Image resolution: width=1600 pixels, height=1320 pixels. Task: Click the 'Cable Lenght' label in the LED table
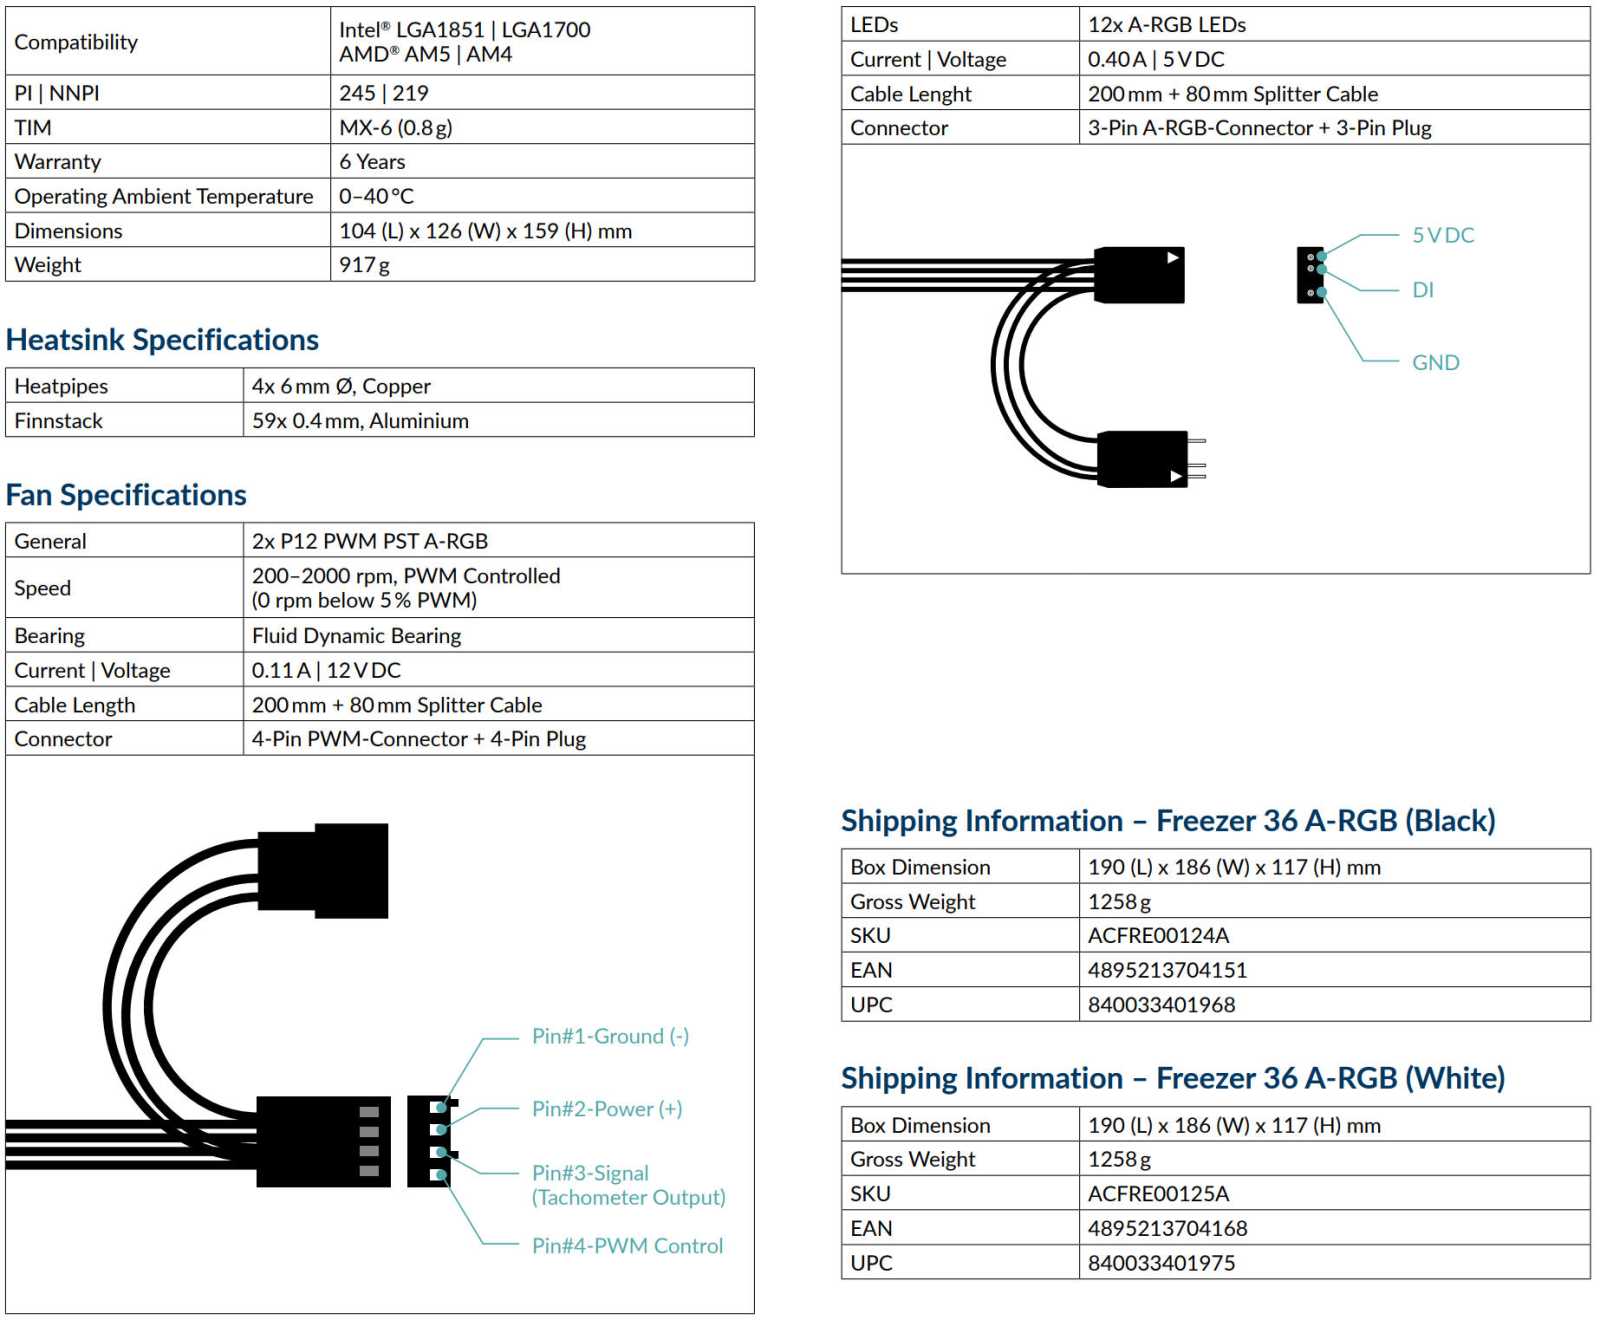pyautogui.click(x=910, y=94)
